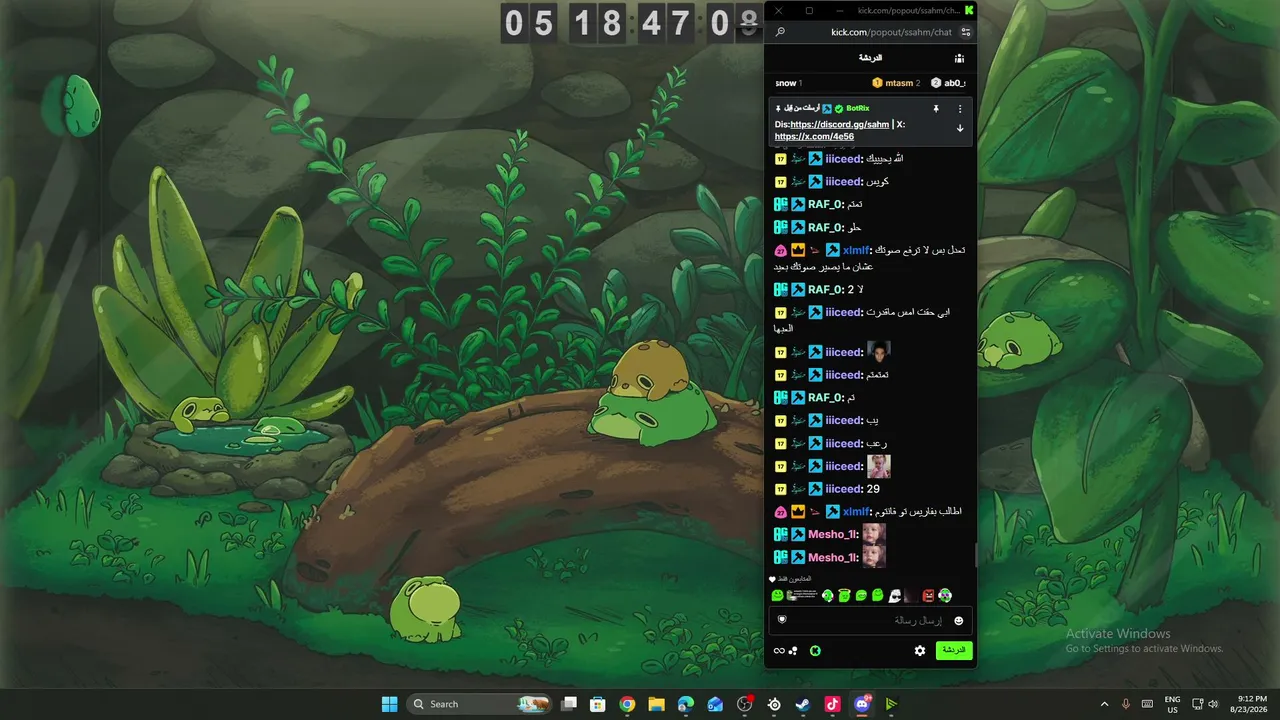Image resolution: width=1280 pixels, height=720 pixels.
Task: Show the chat viewers list icon
Action: 959,58
